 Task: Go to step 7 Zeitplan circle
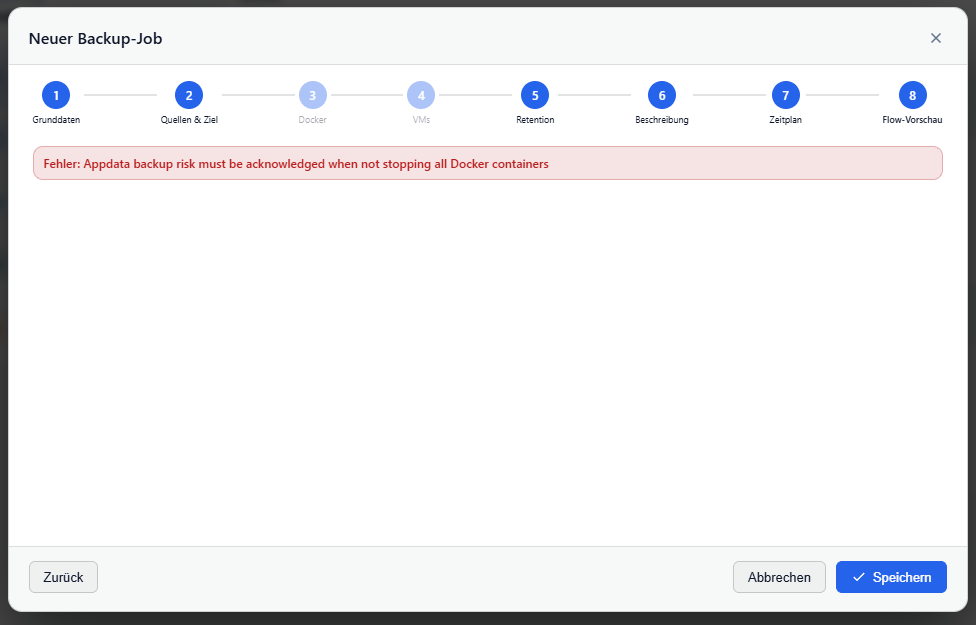tap(786, 95)
